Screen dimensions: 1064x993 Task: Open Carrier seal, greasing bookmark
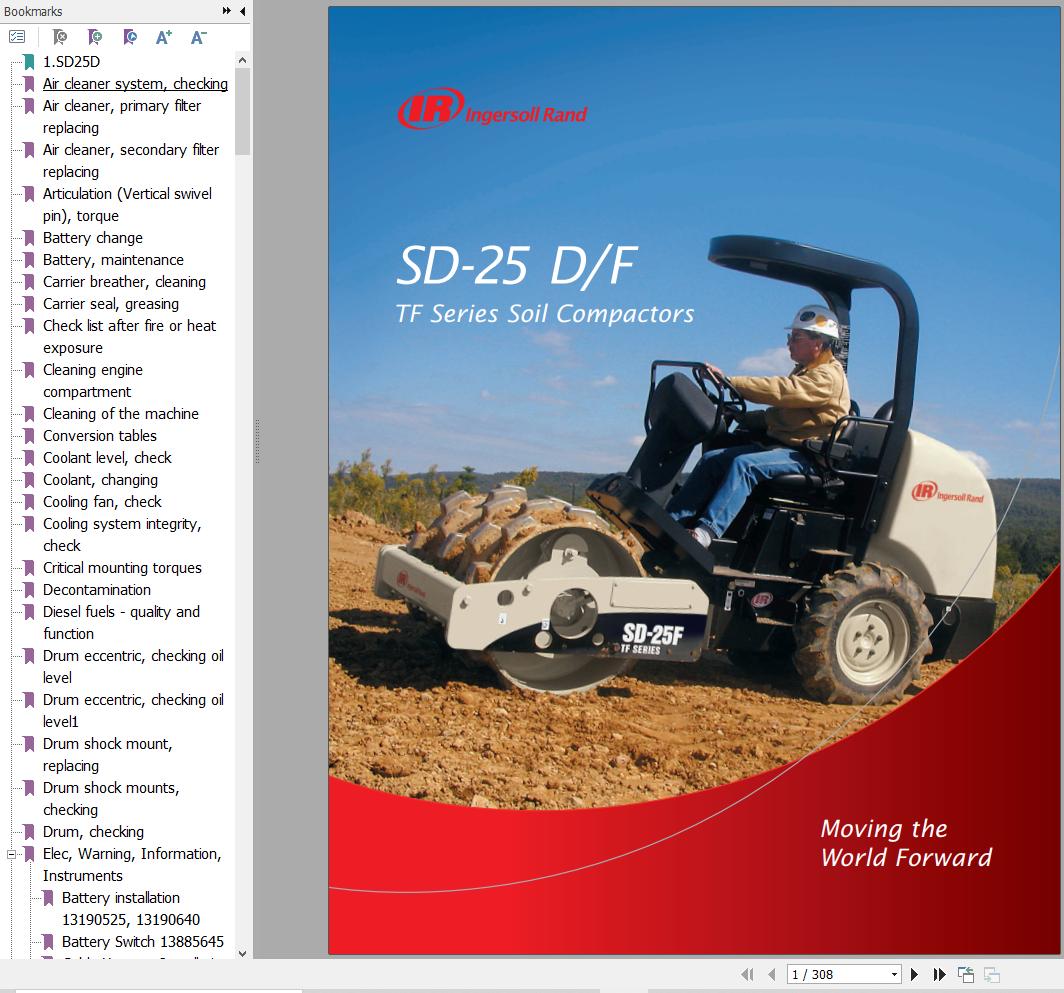[x=111, y=304]
